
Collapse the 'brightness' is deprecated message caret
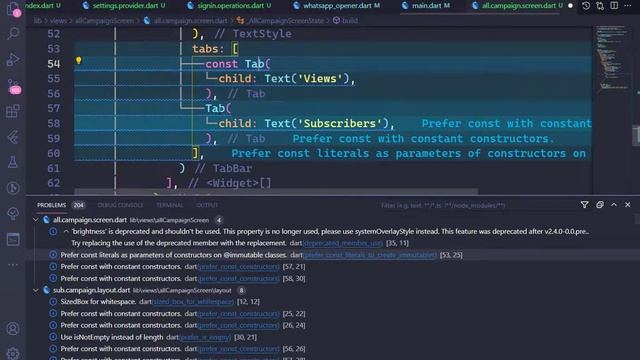point(66,231)
